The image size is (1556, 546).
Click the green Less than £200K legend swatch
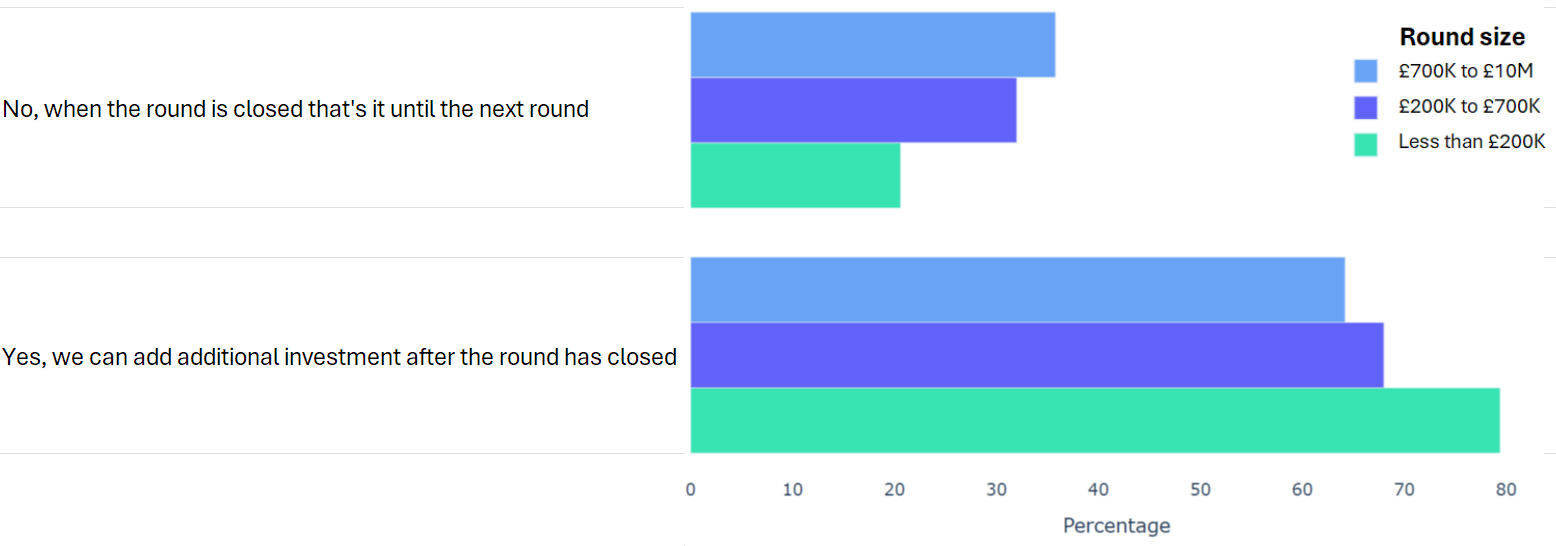(x=1366, y=143)
